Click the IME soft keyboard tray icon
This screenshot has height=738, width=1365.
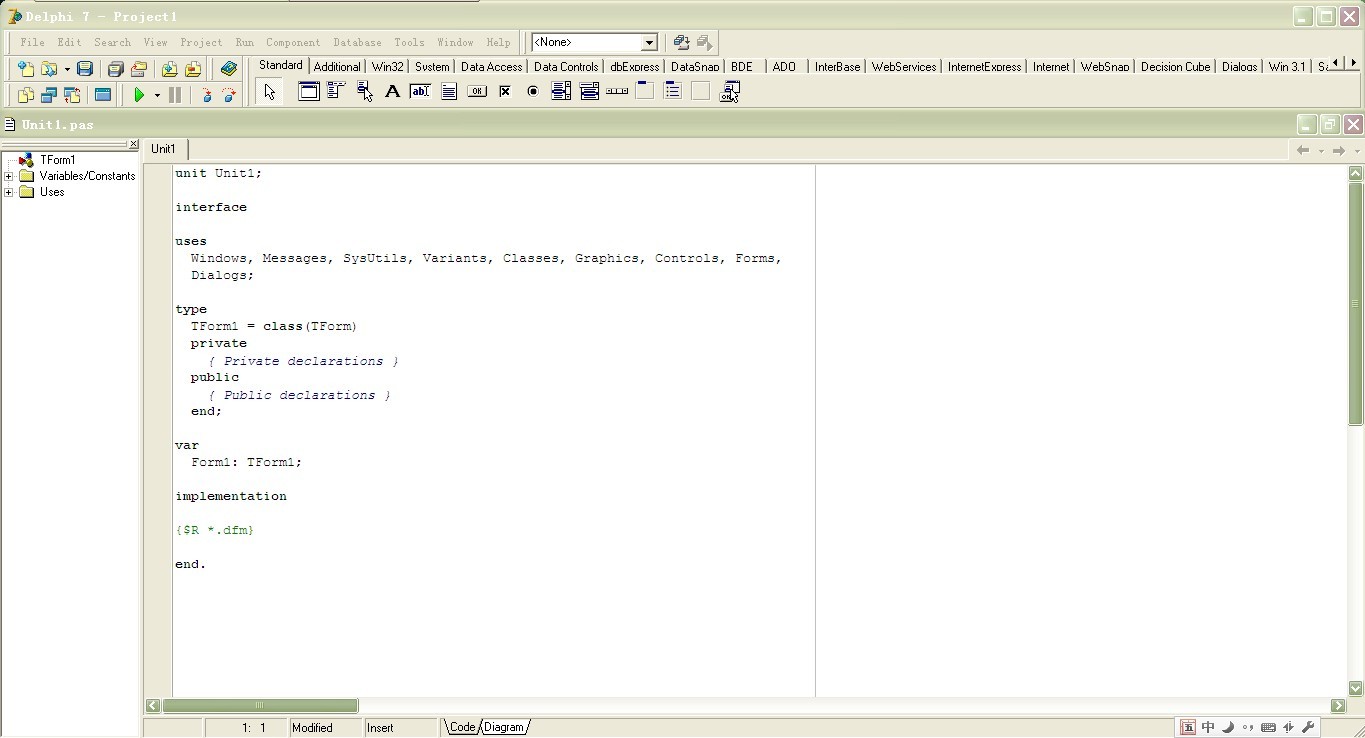point(1268,727)
